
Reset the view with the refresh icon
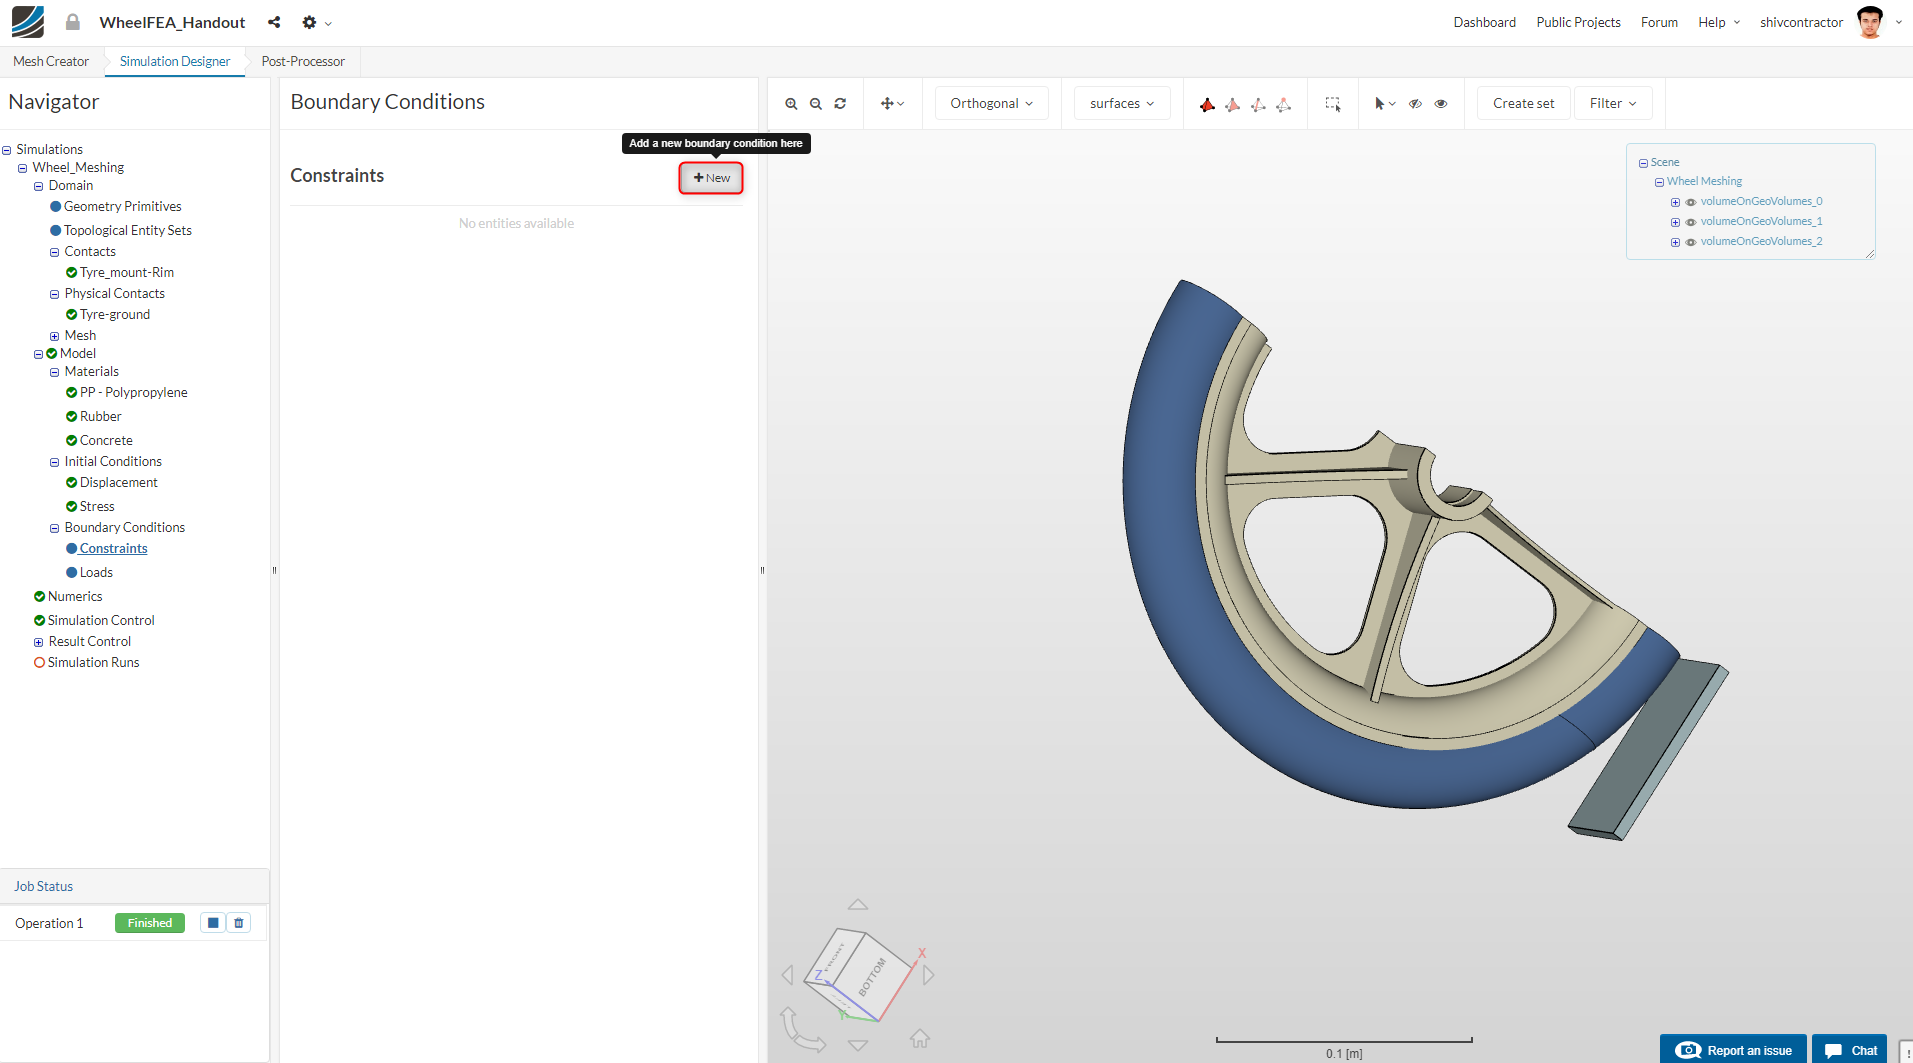[x=840, y=104]
